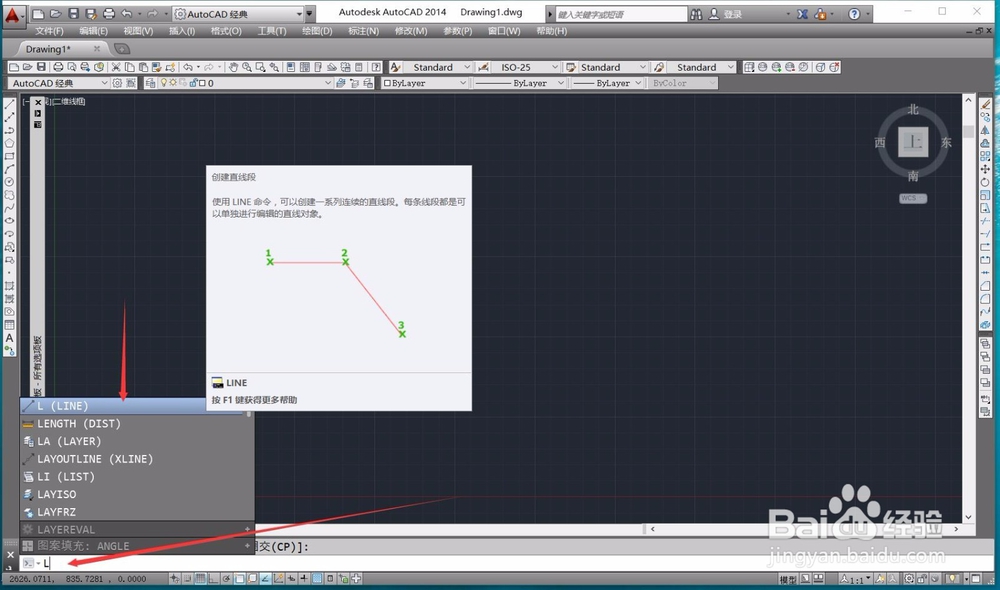Click the Open file icon in standard toolbar

pyautogui.click(x=27, y=67)
